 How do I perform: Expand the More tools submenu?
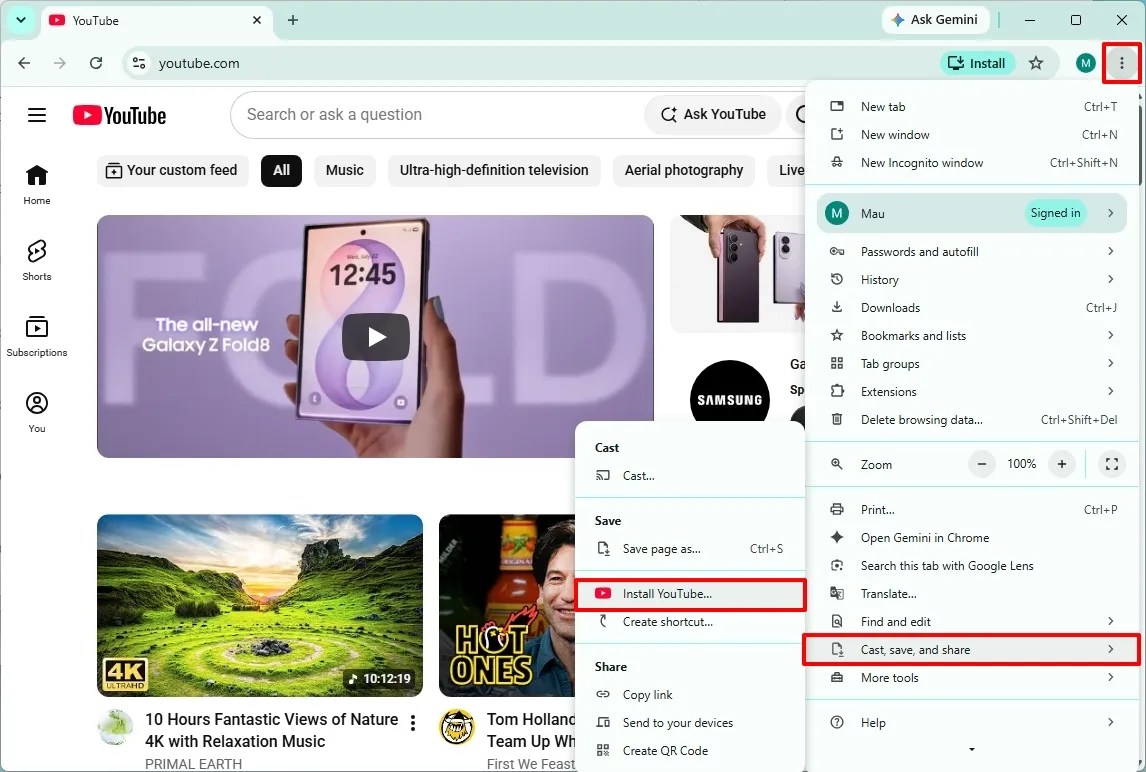click(972, 678)
